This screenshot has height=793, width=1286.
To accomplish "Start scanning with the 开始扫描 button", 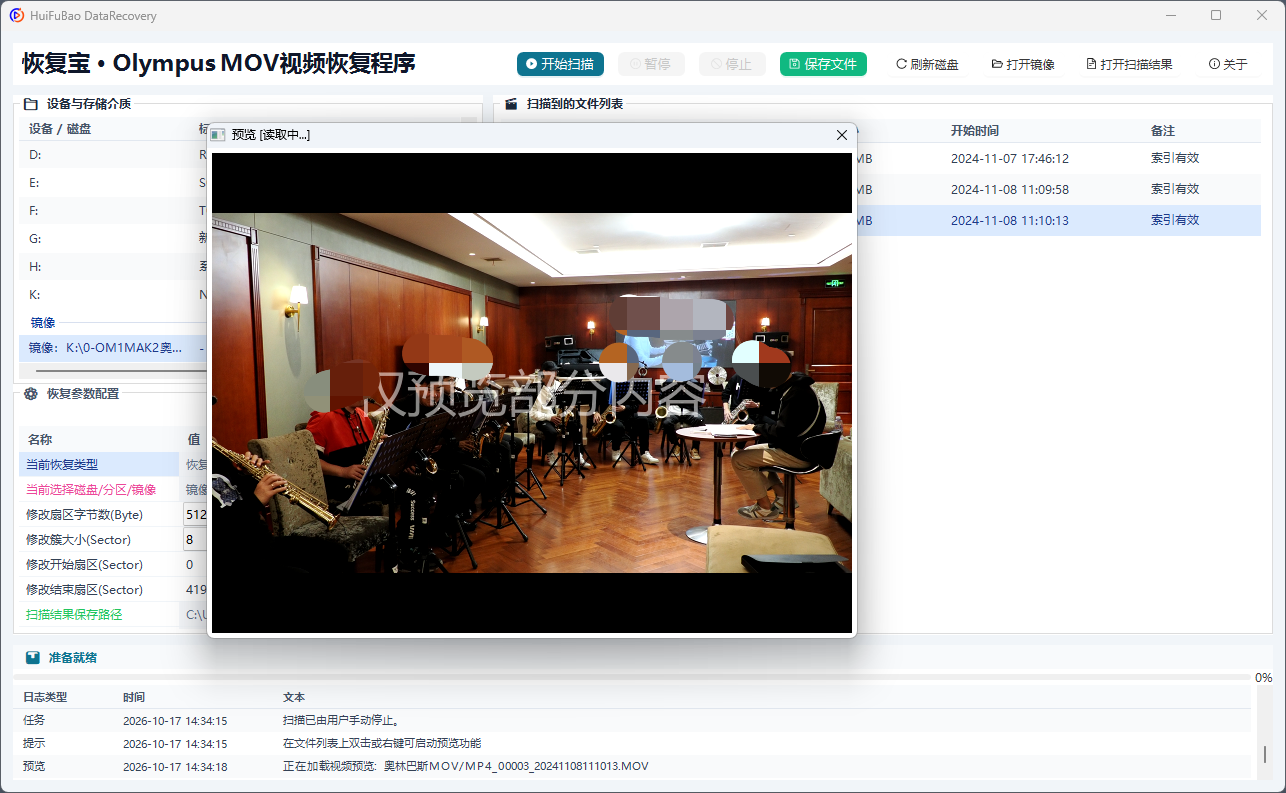I will 560,64.
